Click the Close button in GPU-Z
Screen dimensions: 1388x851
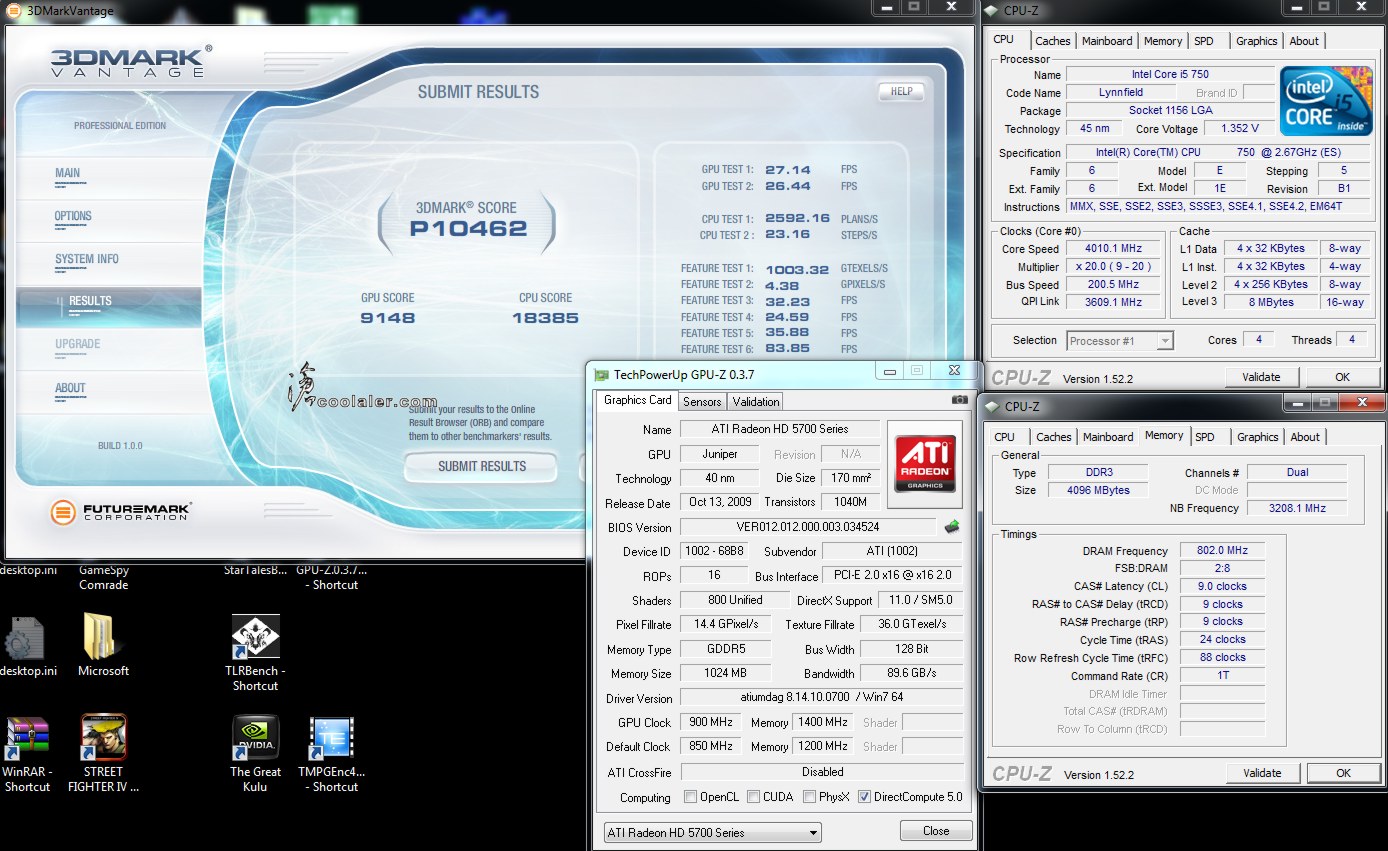(936, 831)
